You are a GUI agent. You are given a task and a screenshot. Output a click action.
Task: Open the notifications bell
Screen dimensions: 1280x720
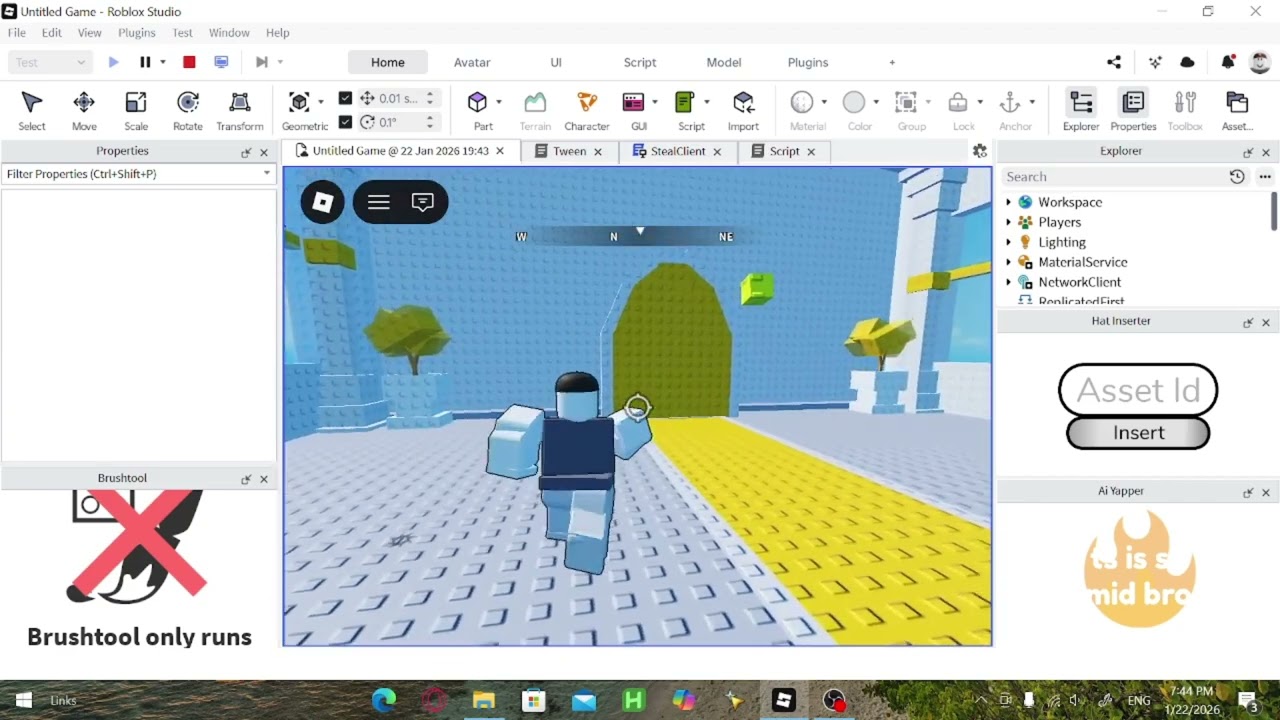tap(1228, 62)
